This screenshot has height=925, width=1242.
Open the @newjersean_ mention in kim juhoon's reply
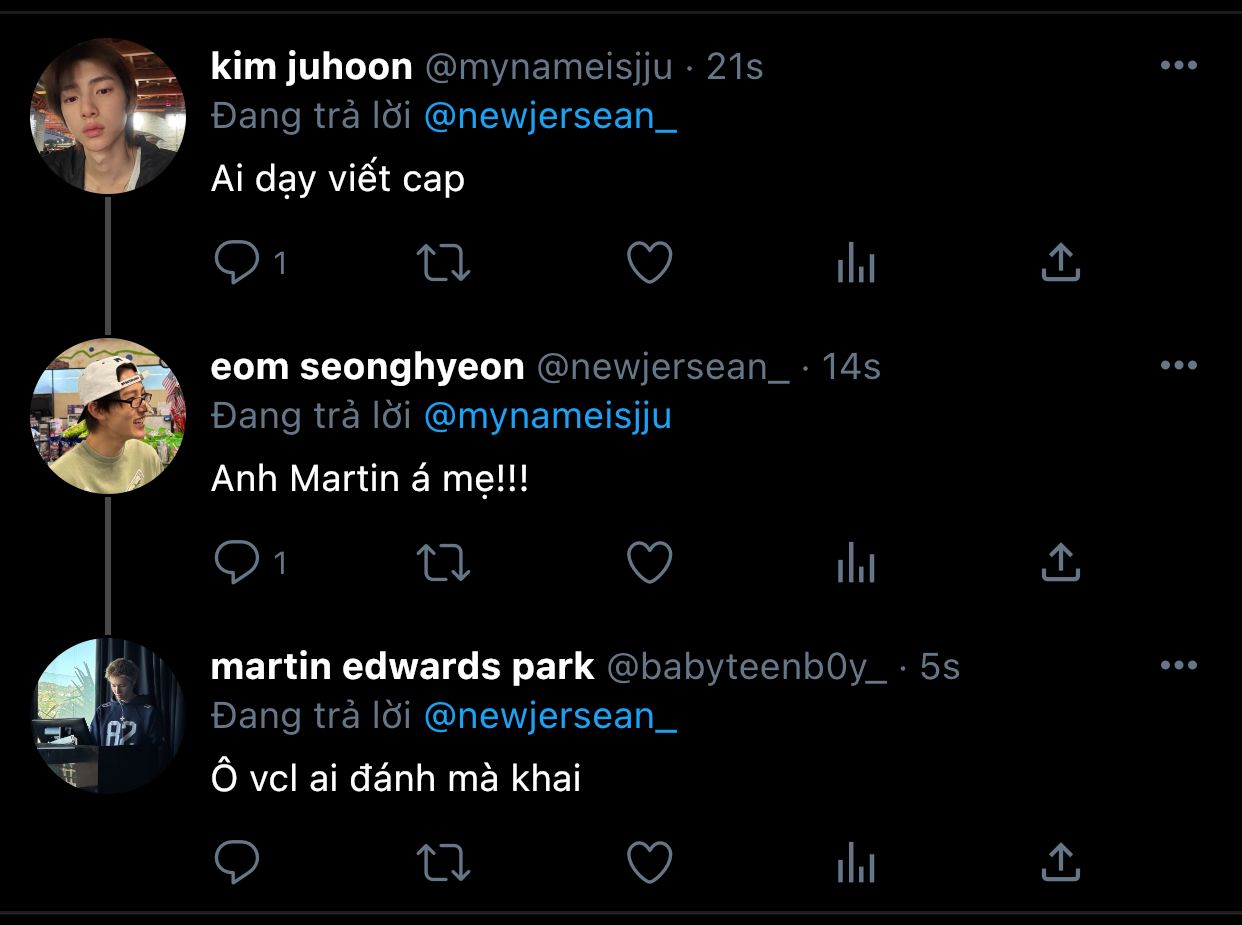click(x=550, y=117)
